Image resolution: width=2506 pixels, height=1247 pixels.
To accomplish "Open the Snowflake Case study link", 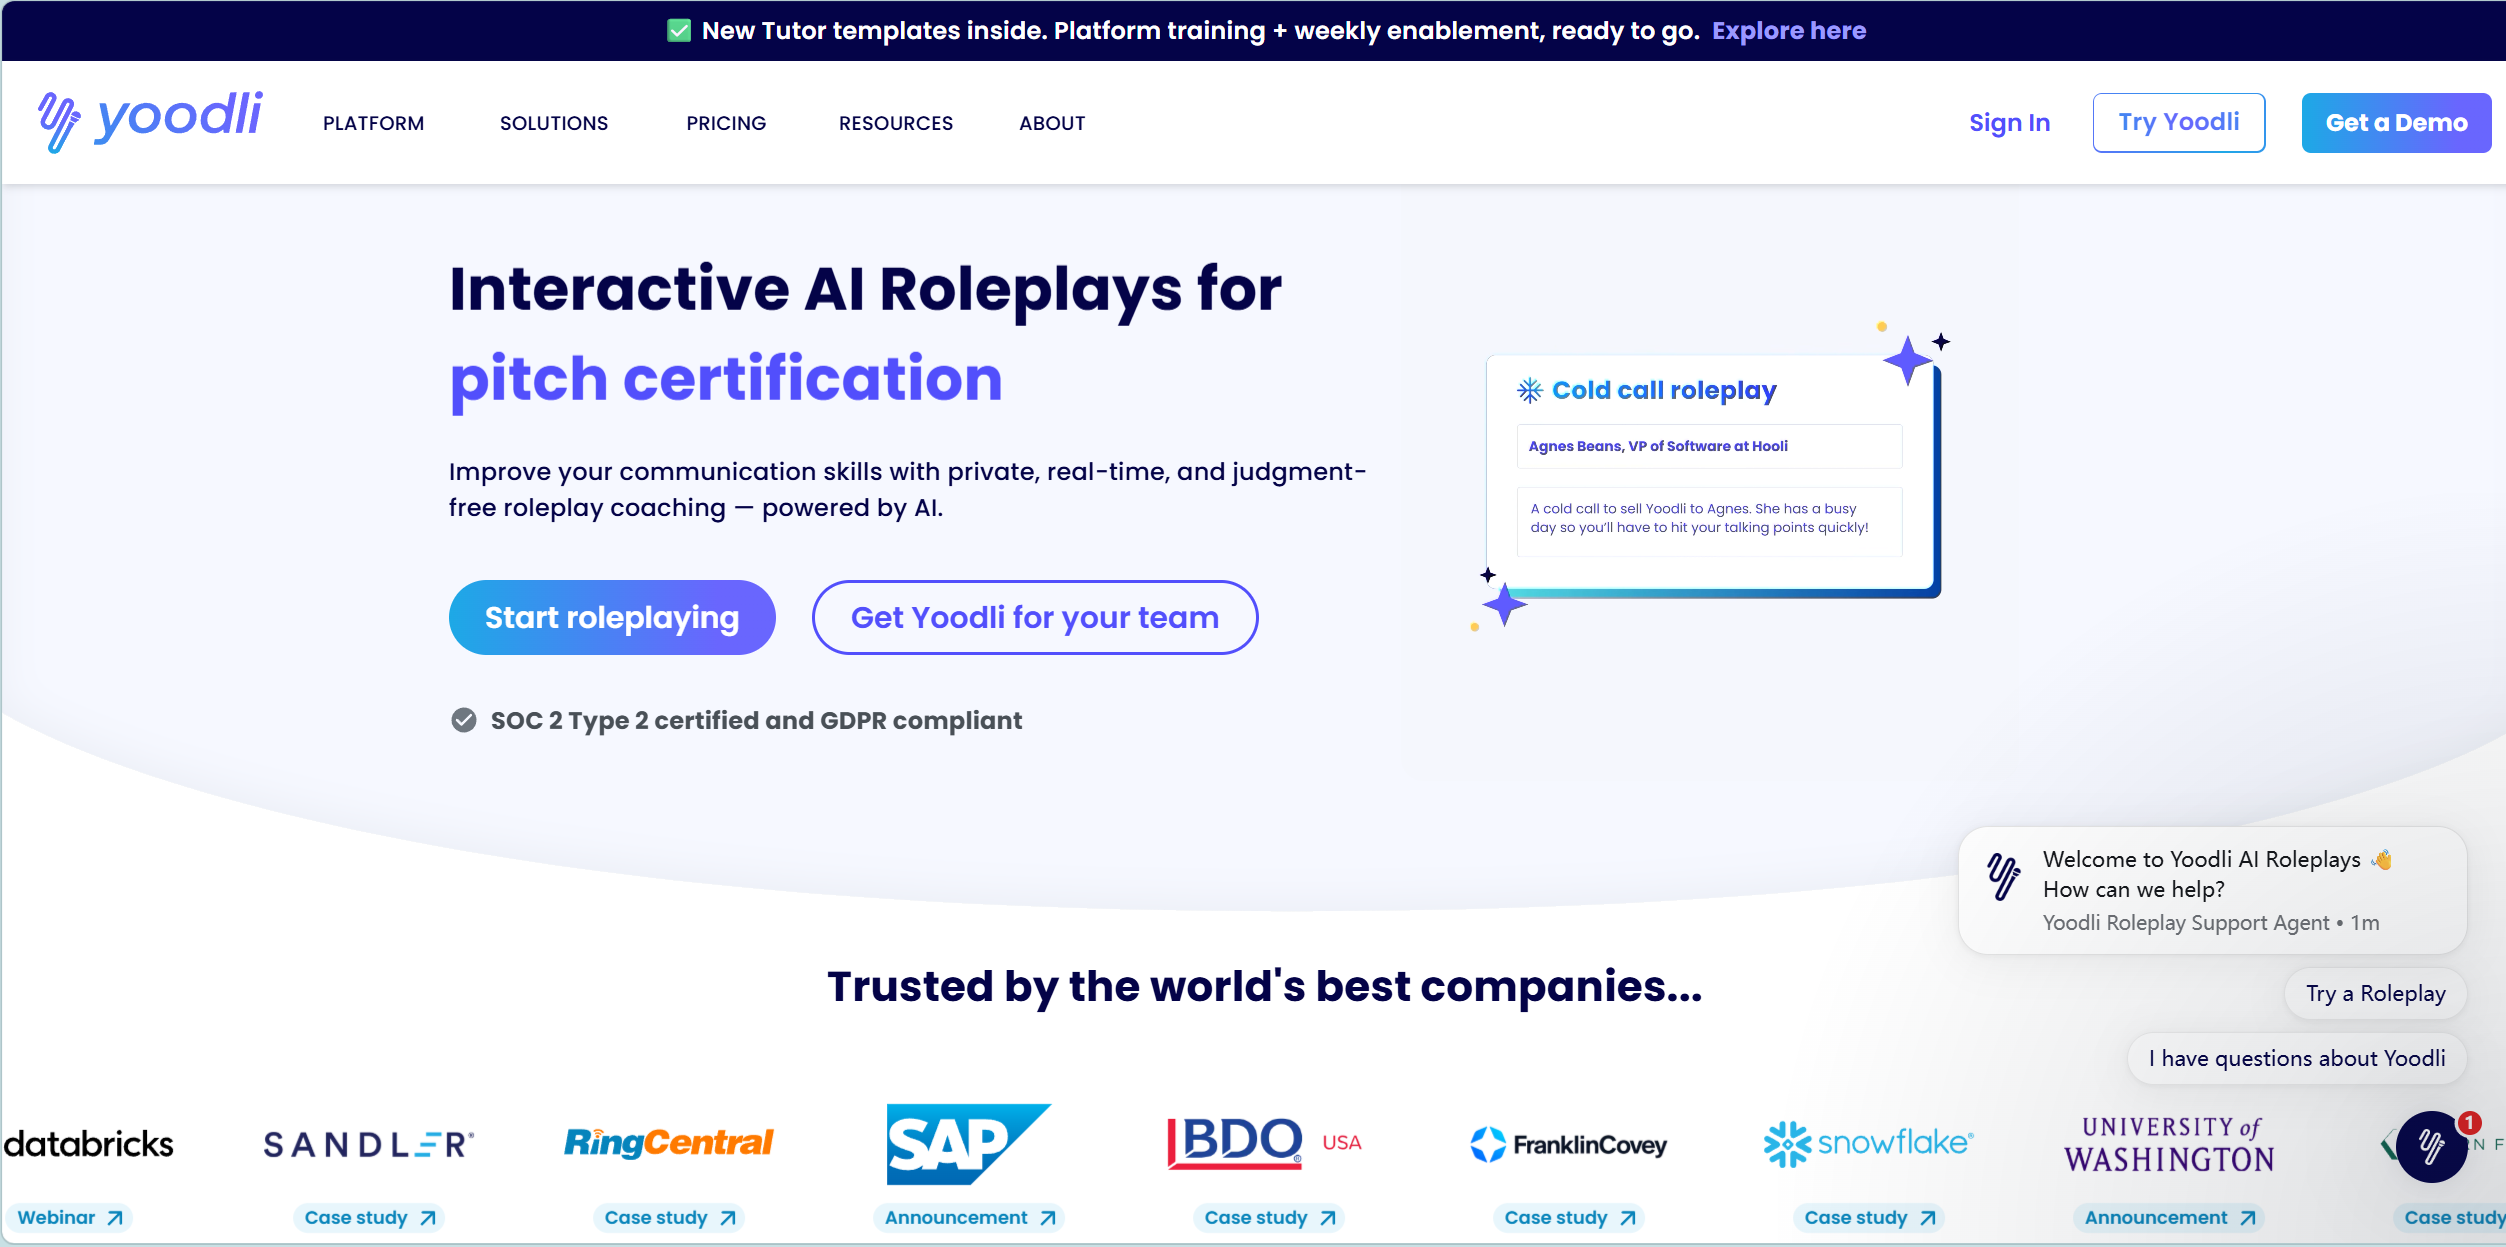I will [1869, 1218].
